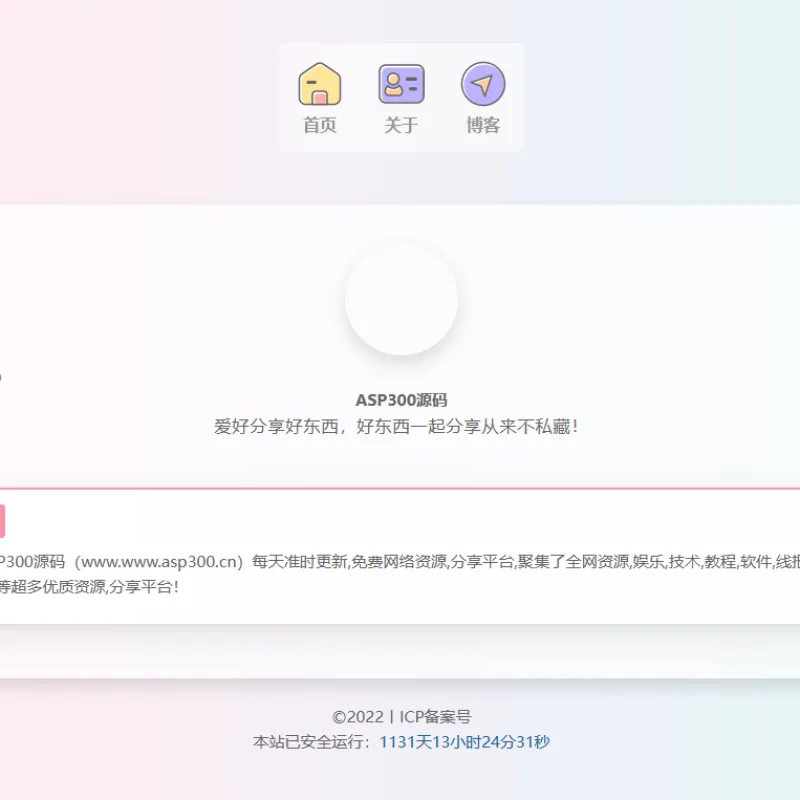
Task: Open the purple ID card 关于 icon
Action: (402, 84)
